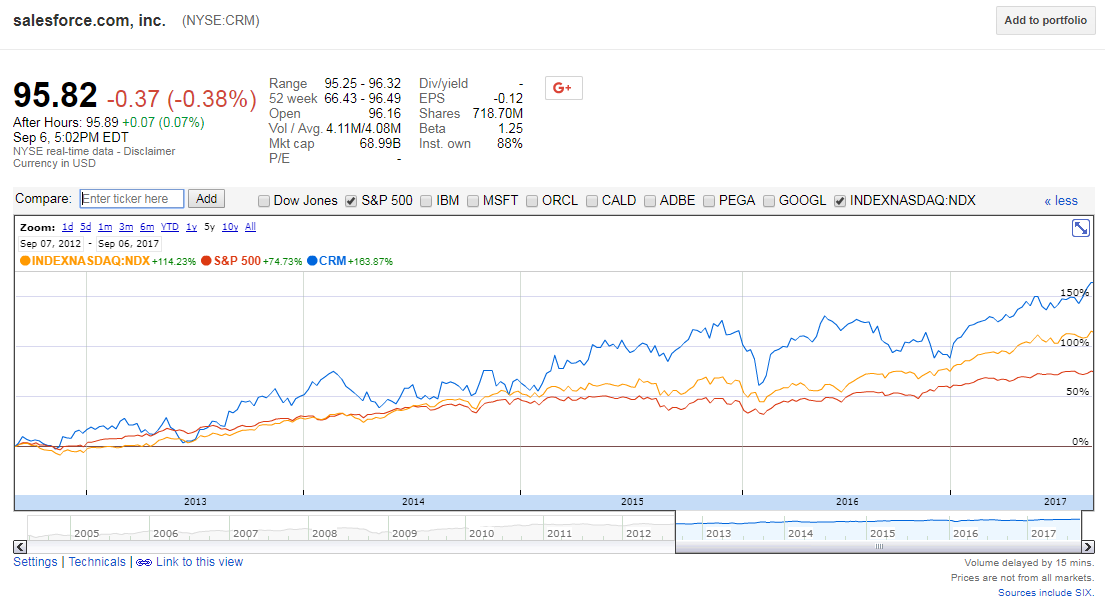Set chart zoom to 1d

click(68, 227)
